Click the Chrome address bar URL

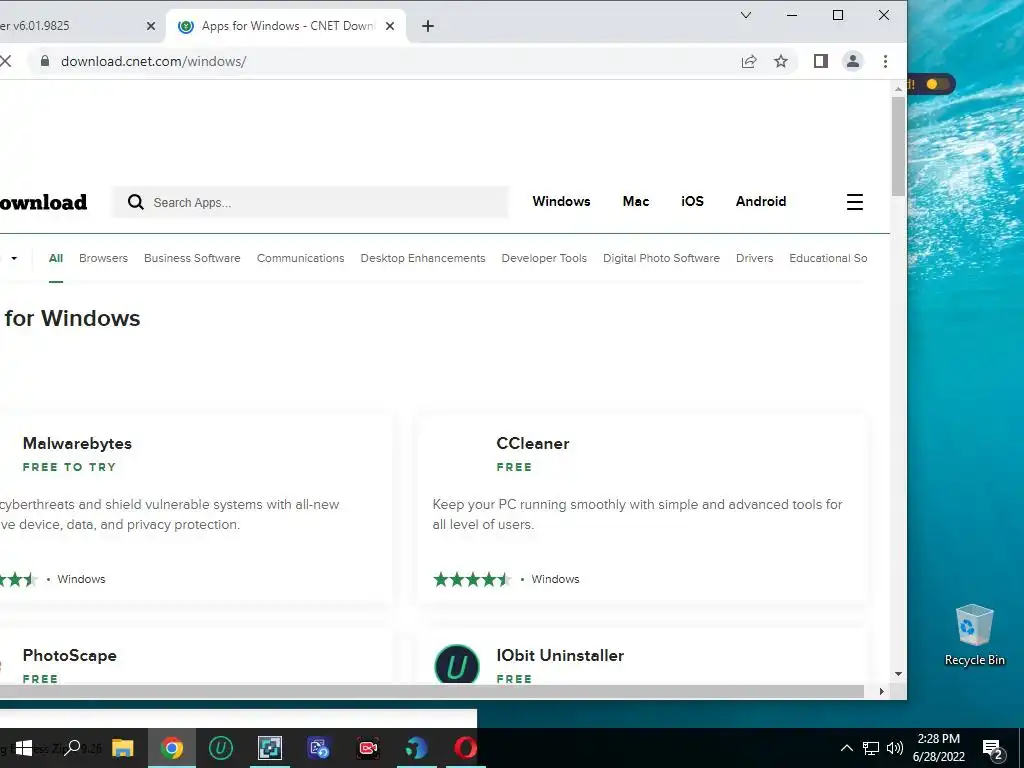coord(153,61)
